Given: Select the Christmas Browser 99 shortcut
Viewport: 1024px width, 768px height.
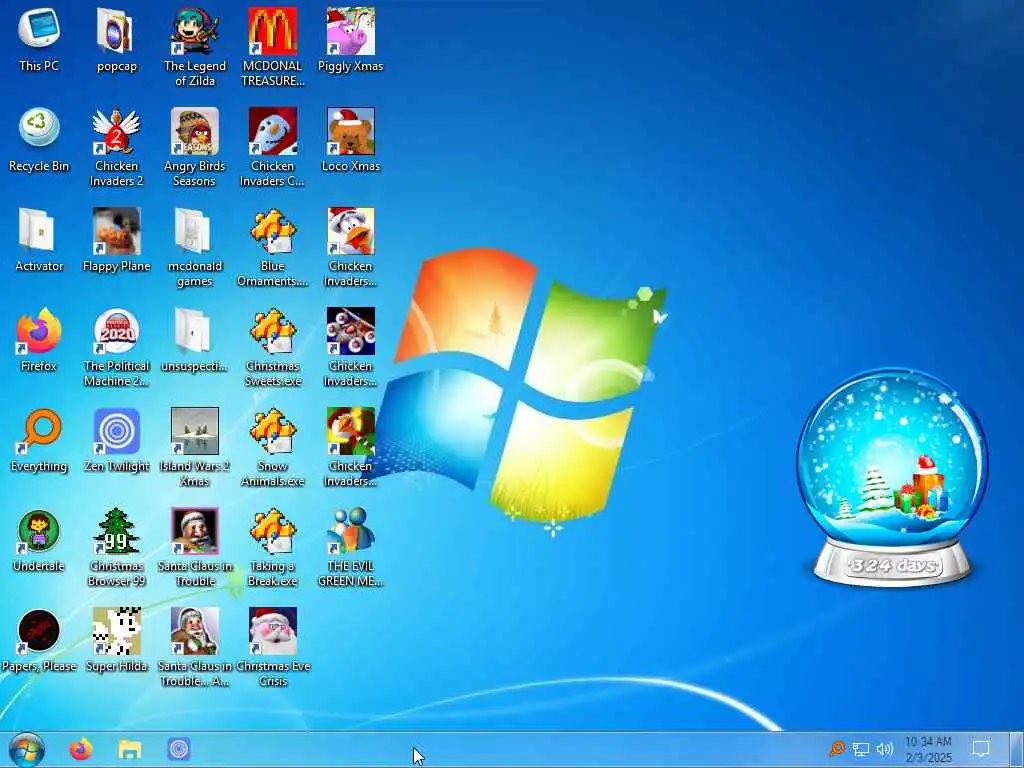Looking at the screenshot, I should click(x=116, y=547).
